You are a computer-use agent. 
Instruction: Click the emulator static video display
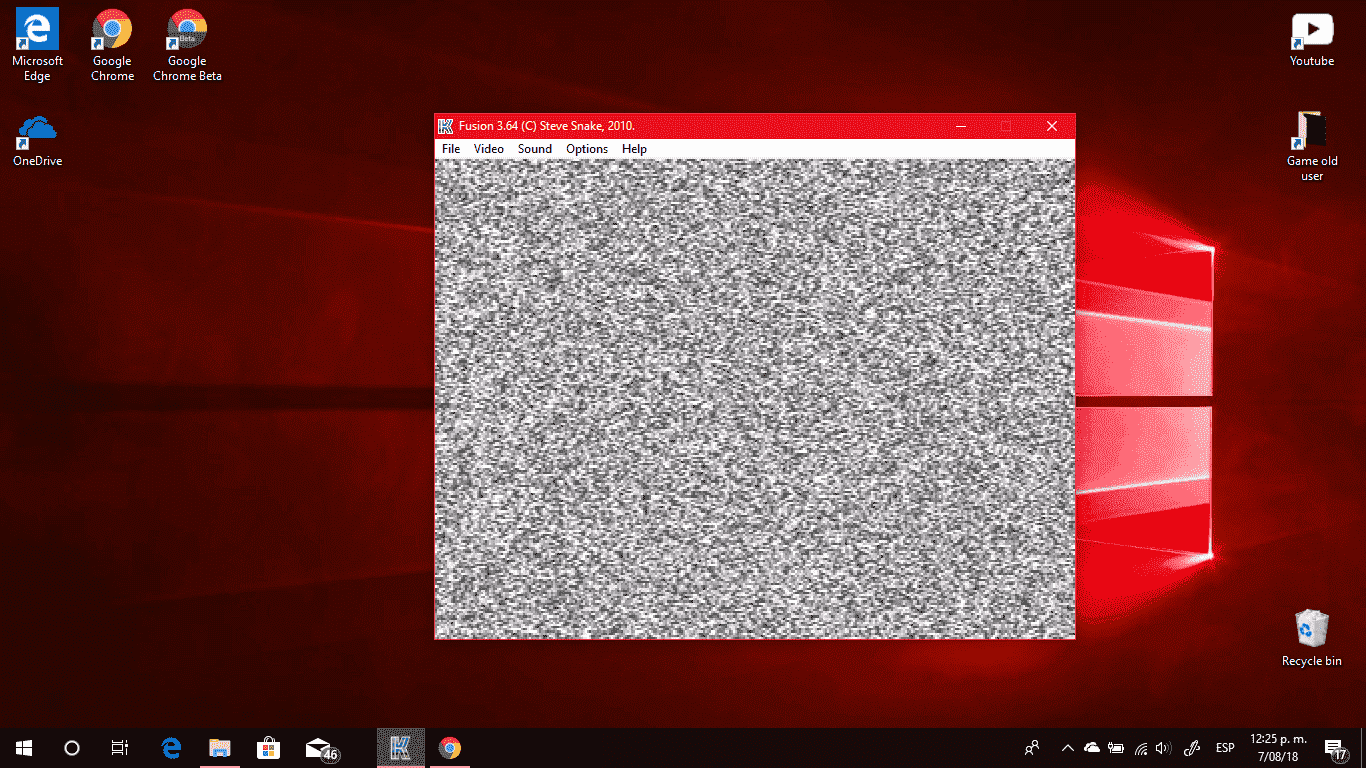(755, 398)
